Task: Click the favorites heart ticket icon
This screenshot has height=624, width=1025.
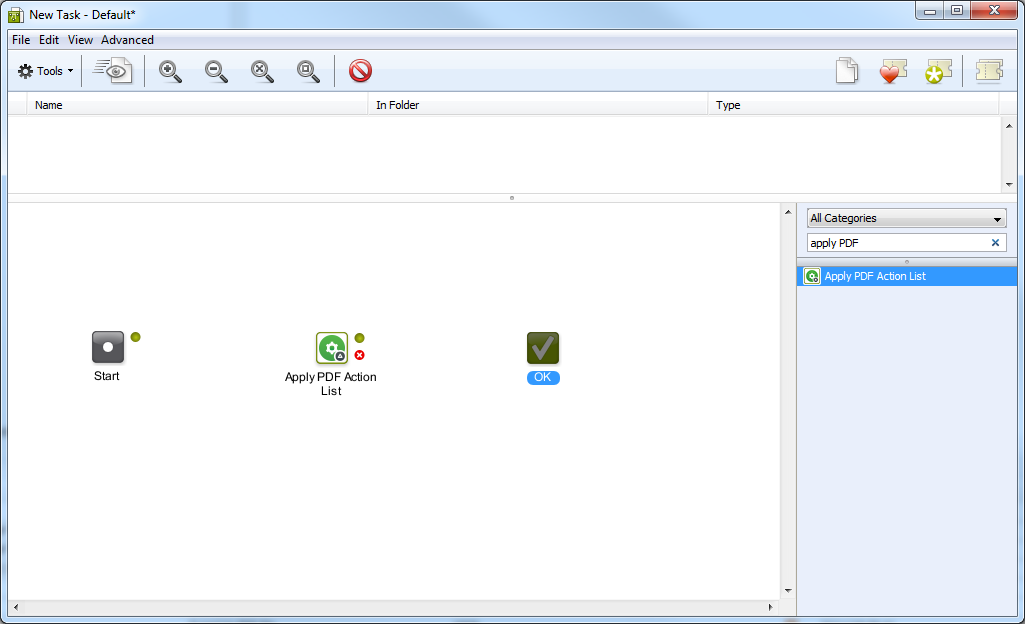Action: tap(893, 71)
